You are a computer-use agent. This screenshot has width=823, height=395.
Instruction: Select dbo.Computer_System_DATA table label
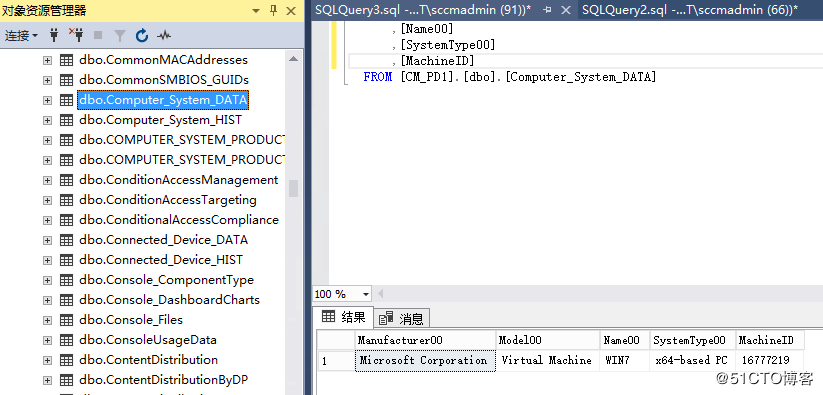coord(163,100)
